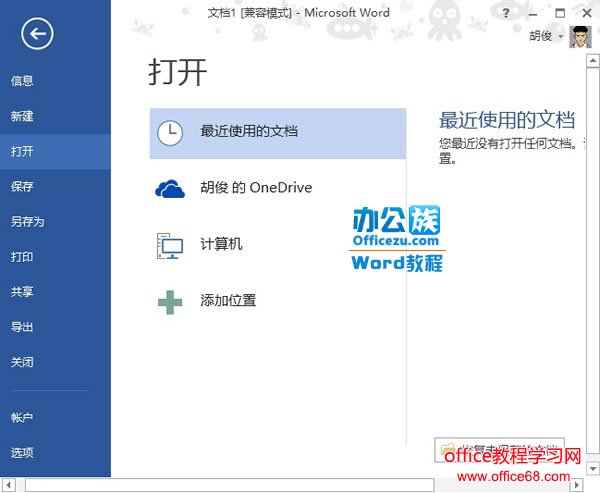Click the OneDrive cloud icon

click(x=170, y=189)
